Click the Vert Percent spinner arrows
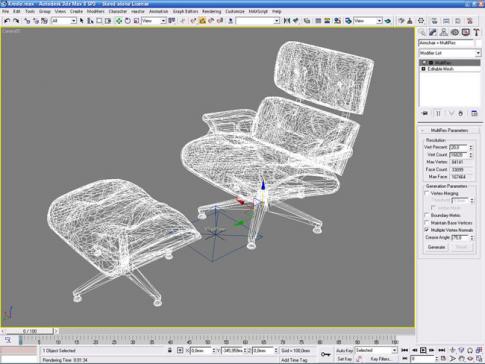The width and height of the screenshot is (485, 364). [x=471, y=147]
